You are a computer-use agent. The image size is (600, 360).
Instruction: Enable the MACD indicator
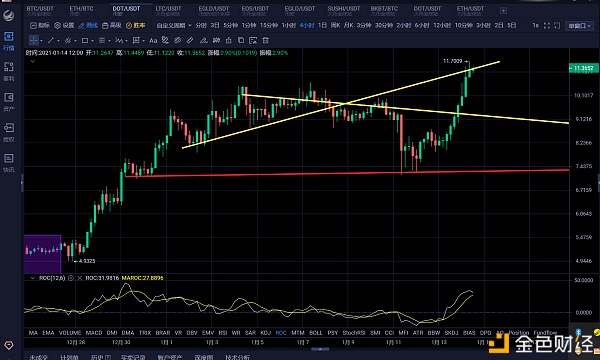pos(94,333)
